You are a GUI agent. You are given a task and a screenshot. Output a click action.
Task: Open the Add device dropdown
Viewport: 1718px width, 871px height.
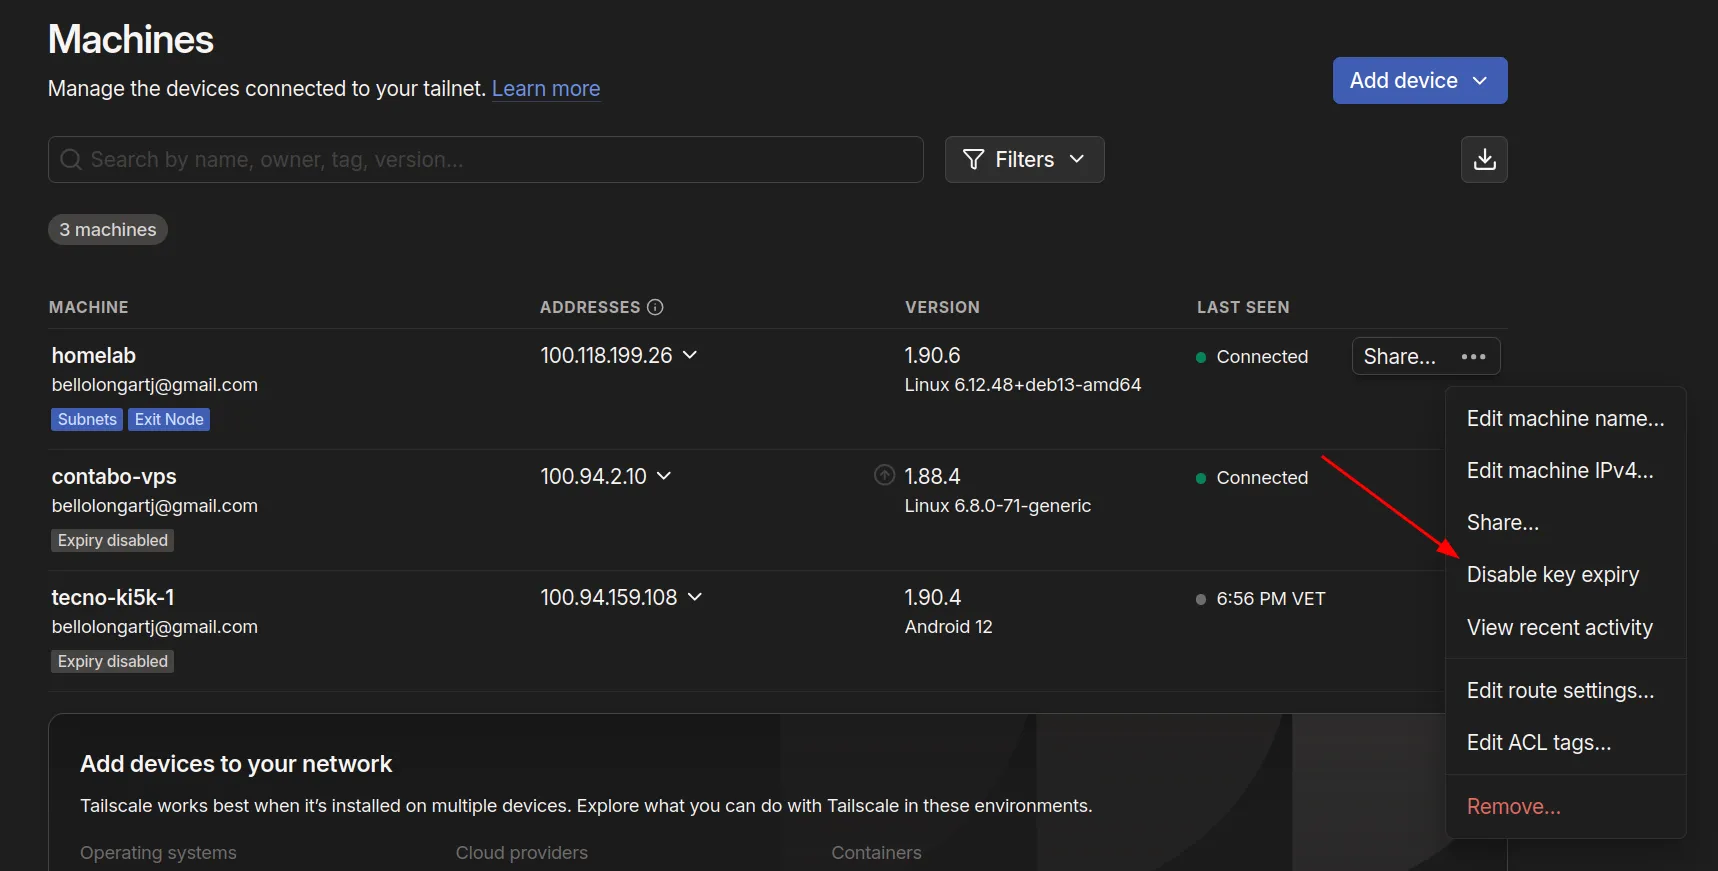tap(1419, 81)
